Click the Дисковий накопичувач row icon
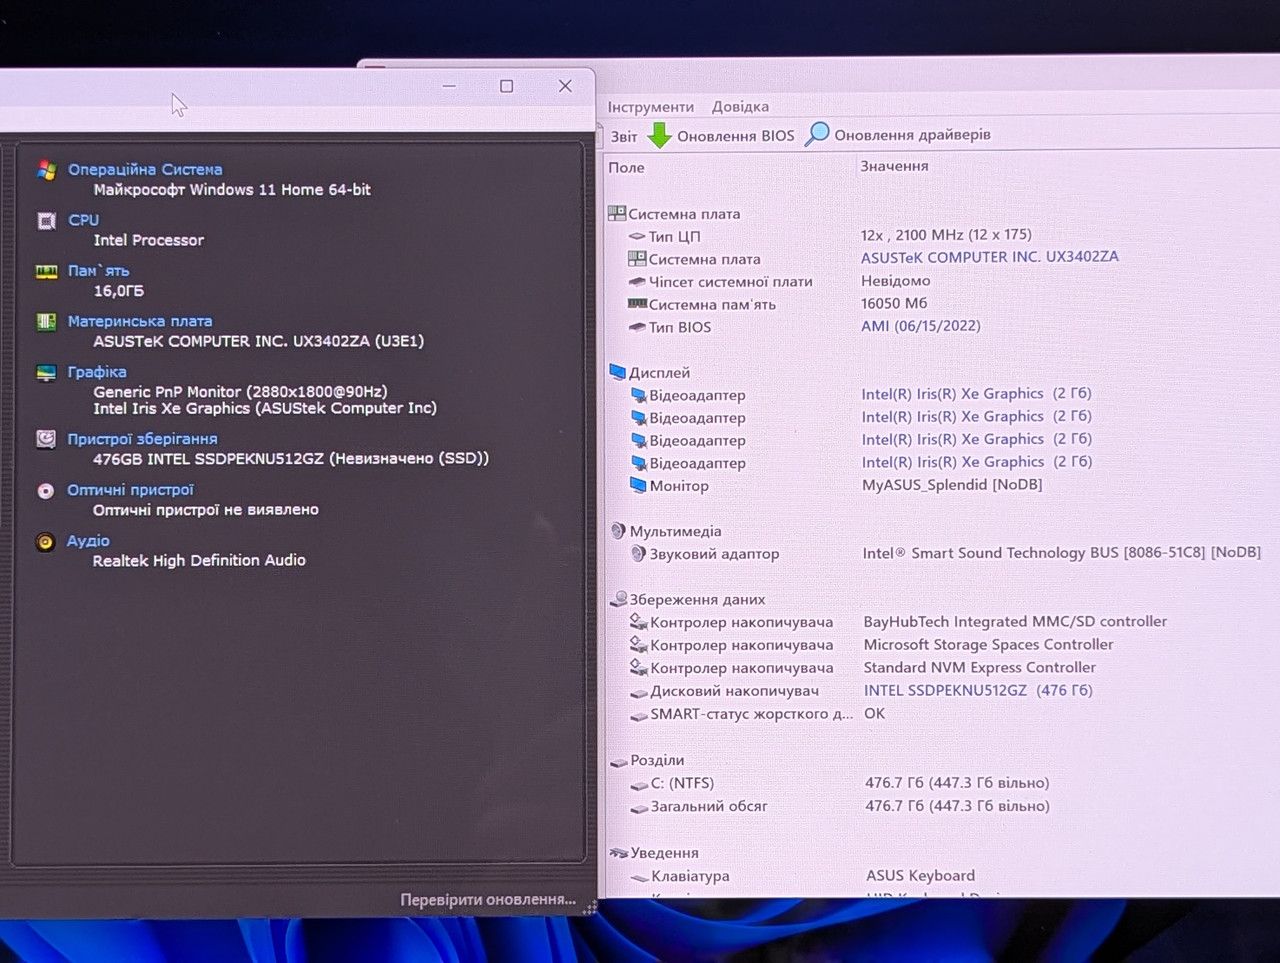The image size is (1280, 963). [x=640, y=692]
